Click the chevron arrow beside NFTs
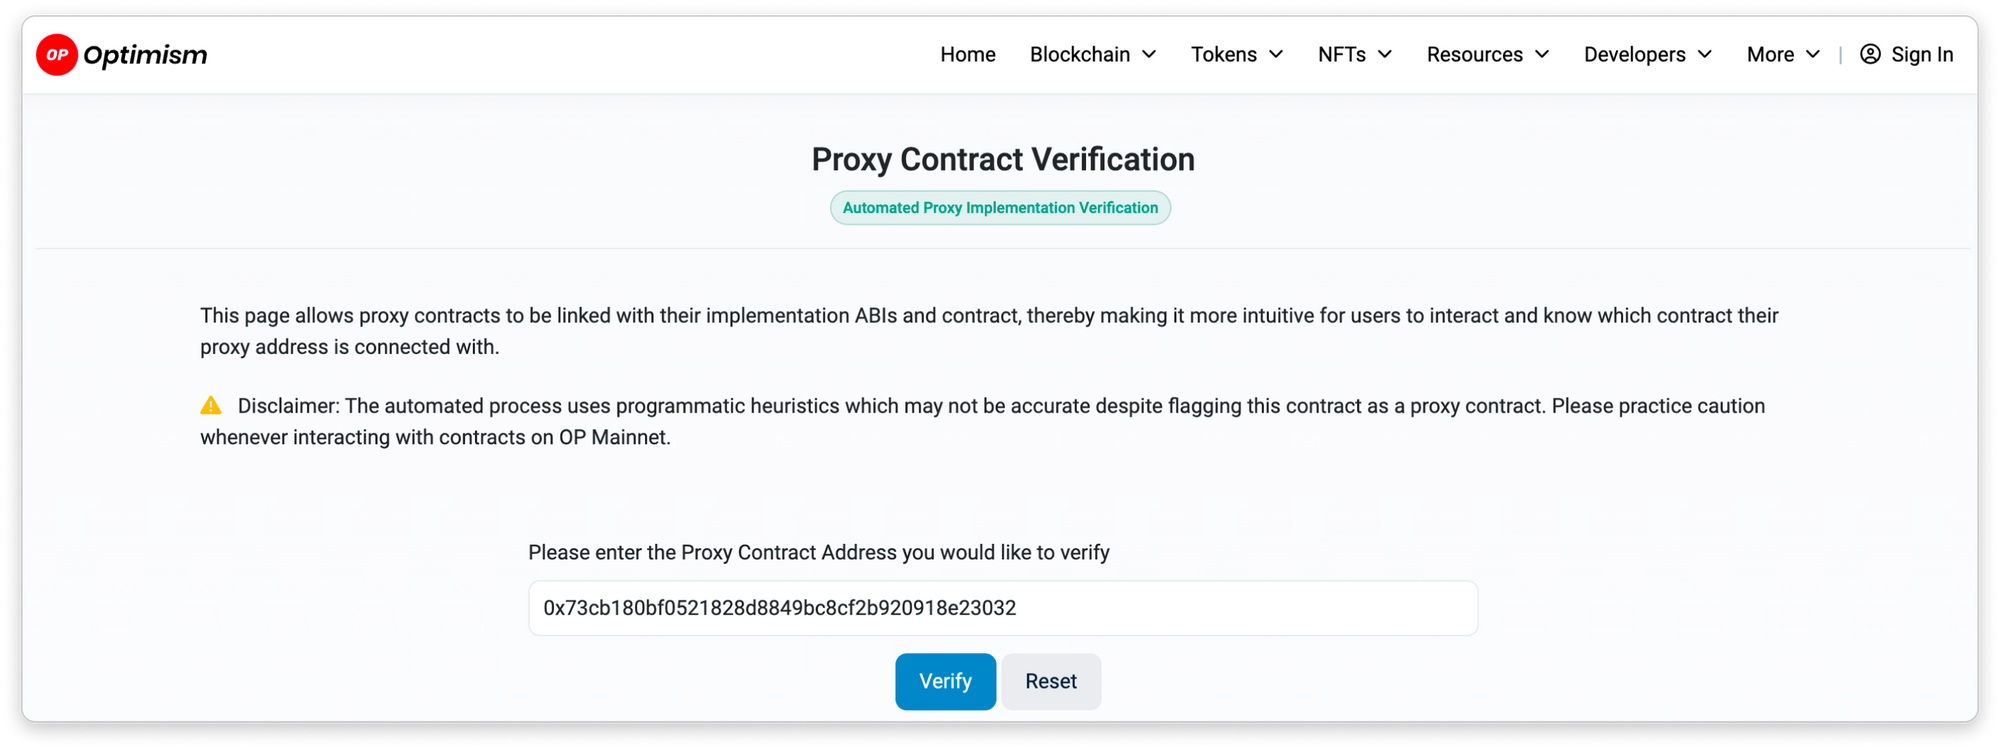Viewport: 2000px width, 749px height. pyautogui.click(x=1385, y=54)
